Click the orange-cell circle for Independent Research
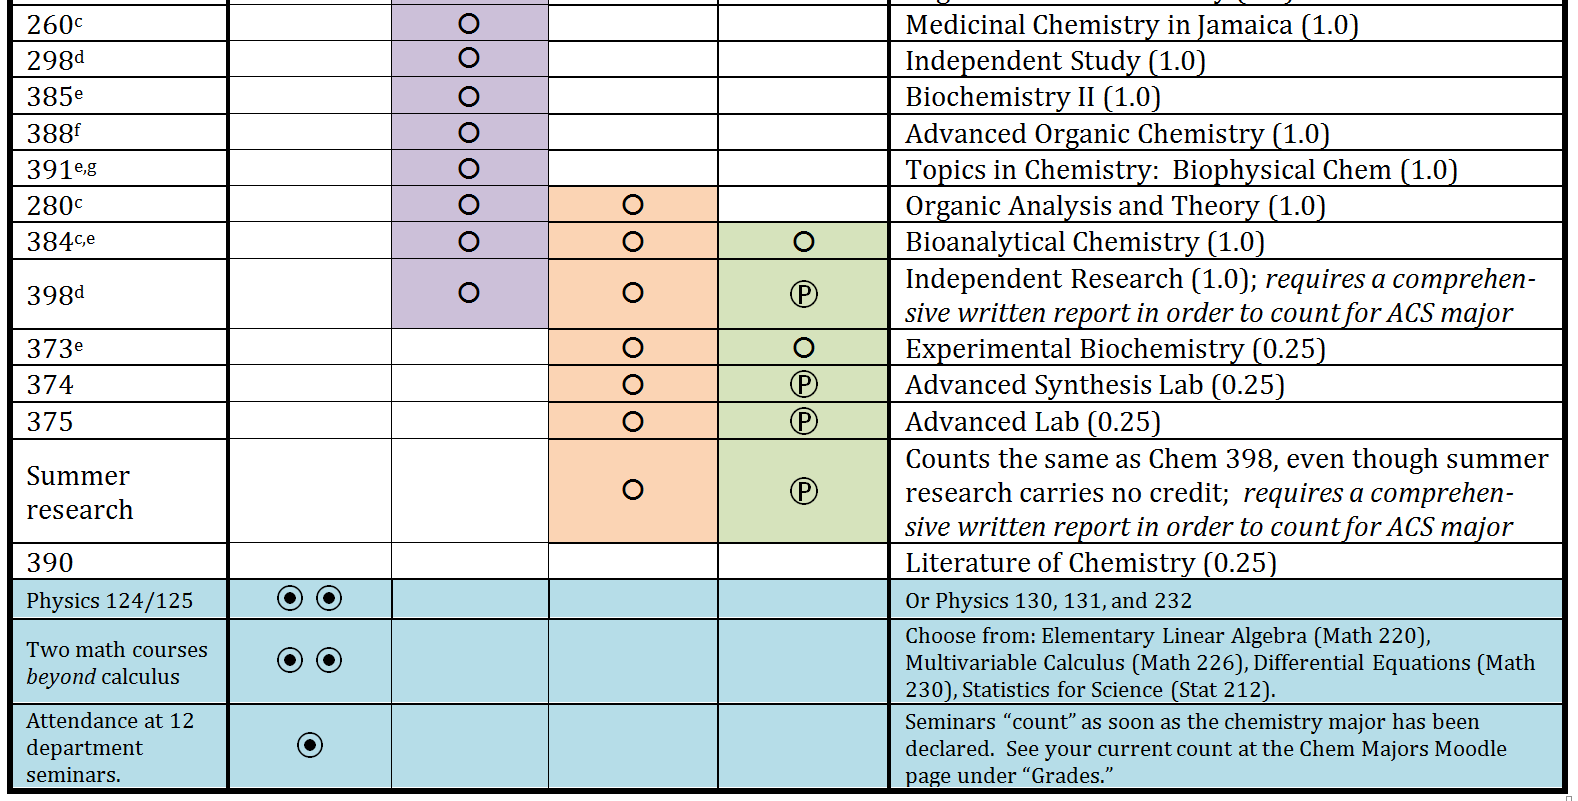1578x801 pixels. click(x=633, y=293)
